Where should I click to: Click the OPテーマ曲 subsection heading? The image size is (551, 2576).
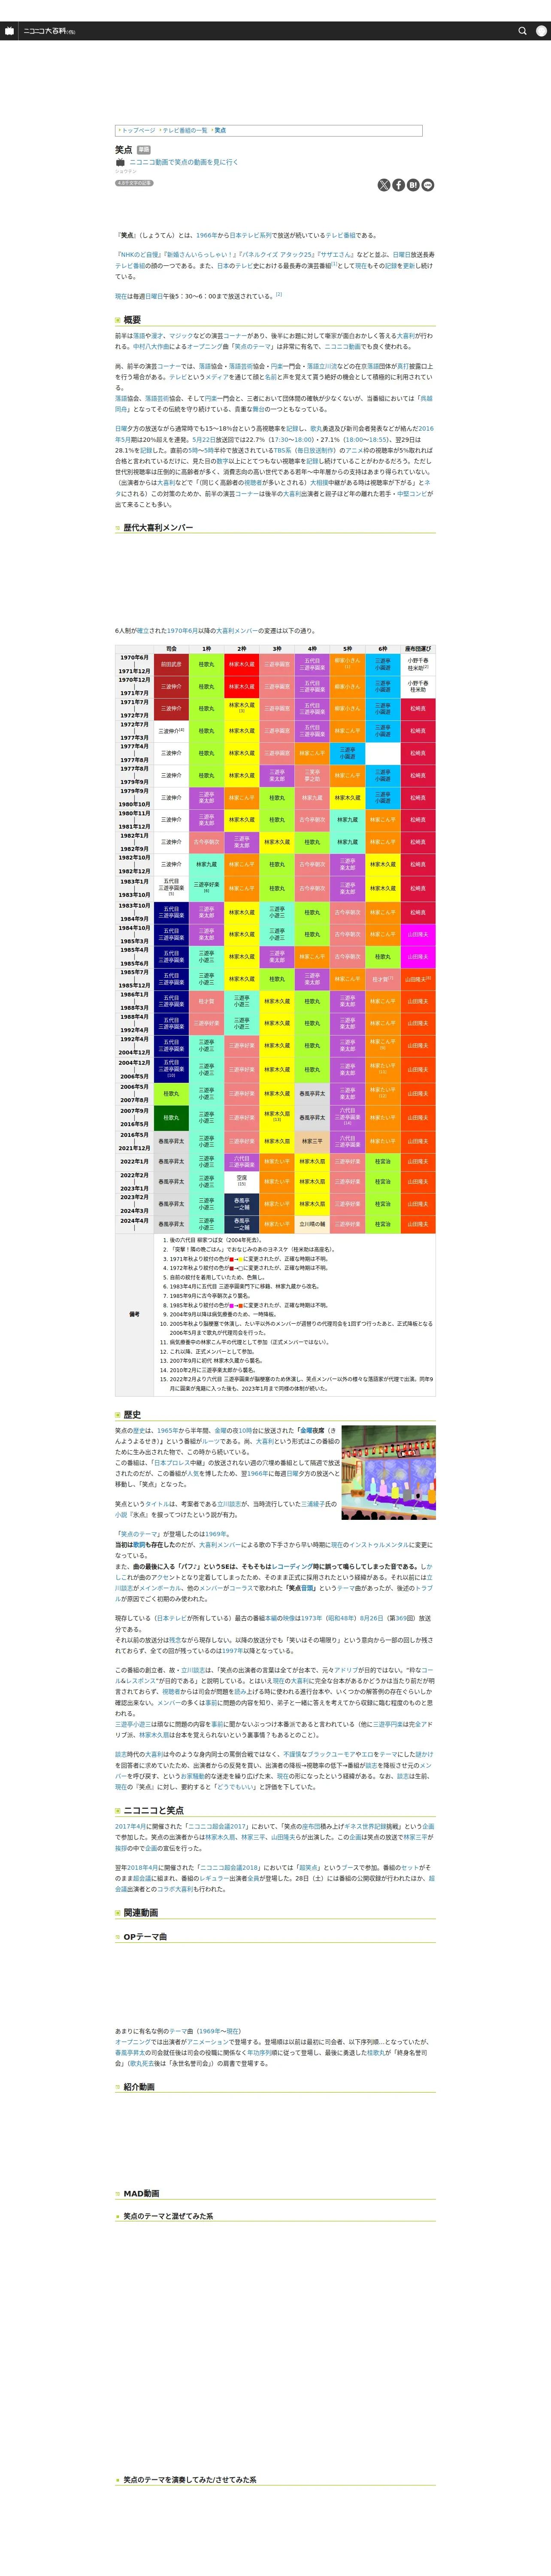pyautogui.click(x=145, y=1937)
